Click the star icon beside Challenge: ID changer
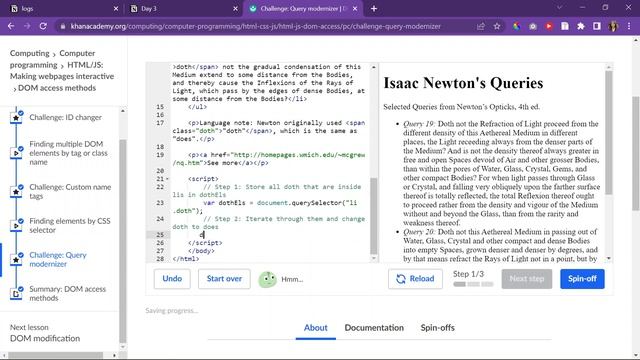Image resolution: width=640 pixels, height=360 pixels. pyautogui.click(x=16, y=118)
